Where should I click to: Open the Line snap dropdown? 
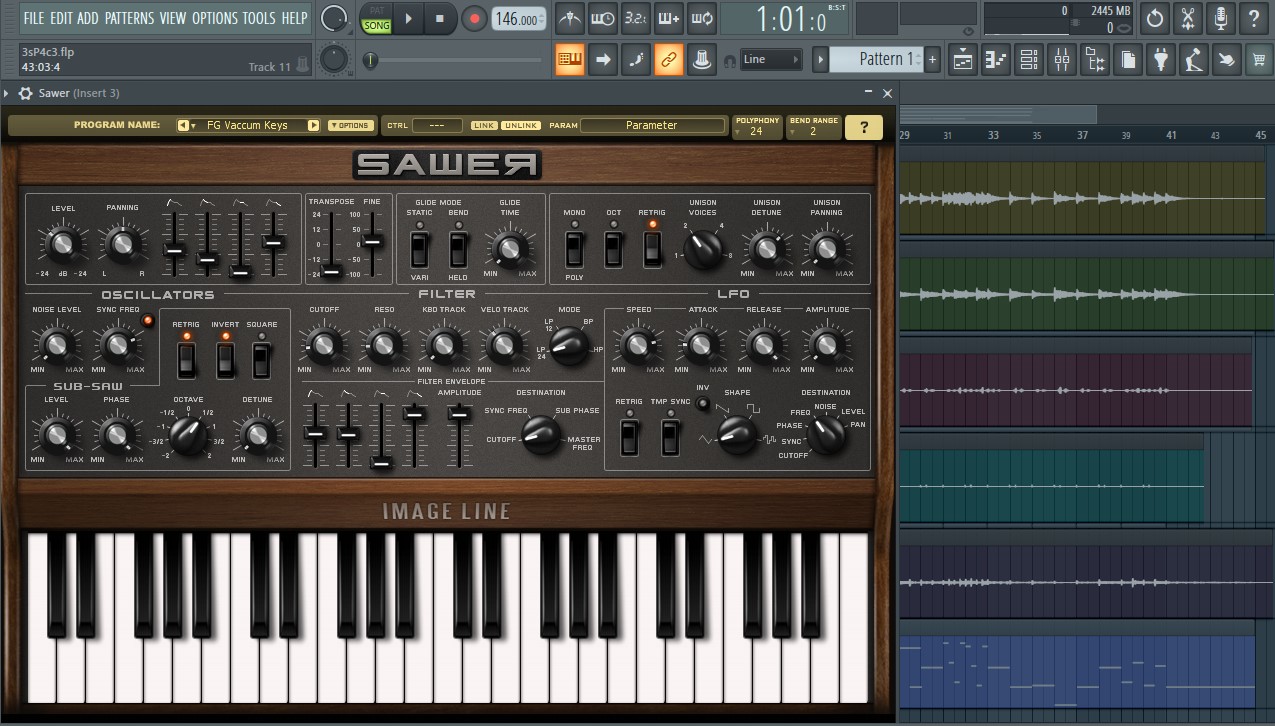(771, 60)
